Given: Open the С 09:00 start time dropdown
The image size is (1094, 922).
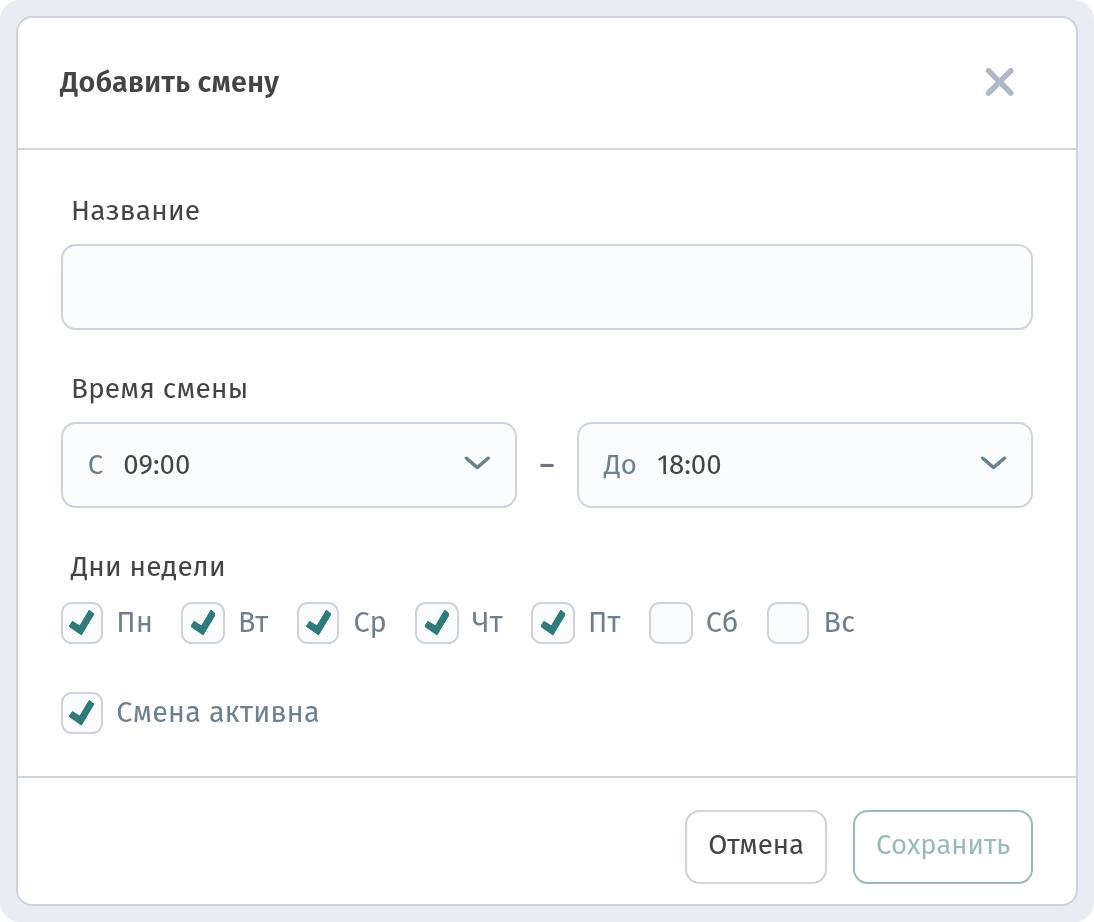Looking at the screenshot, I should click(289, 465).
